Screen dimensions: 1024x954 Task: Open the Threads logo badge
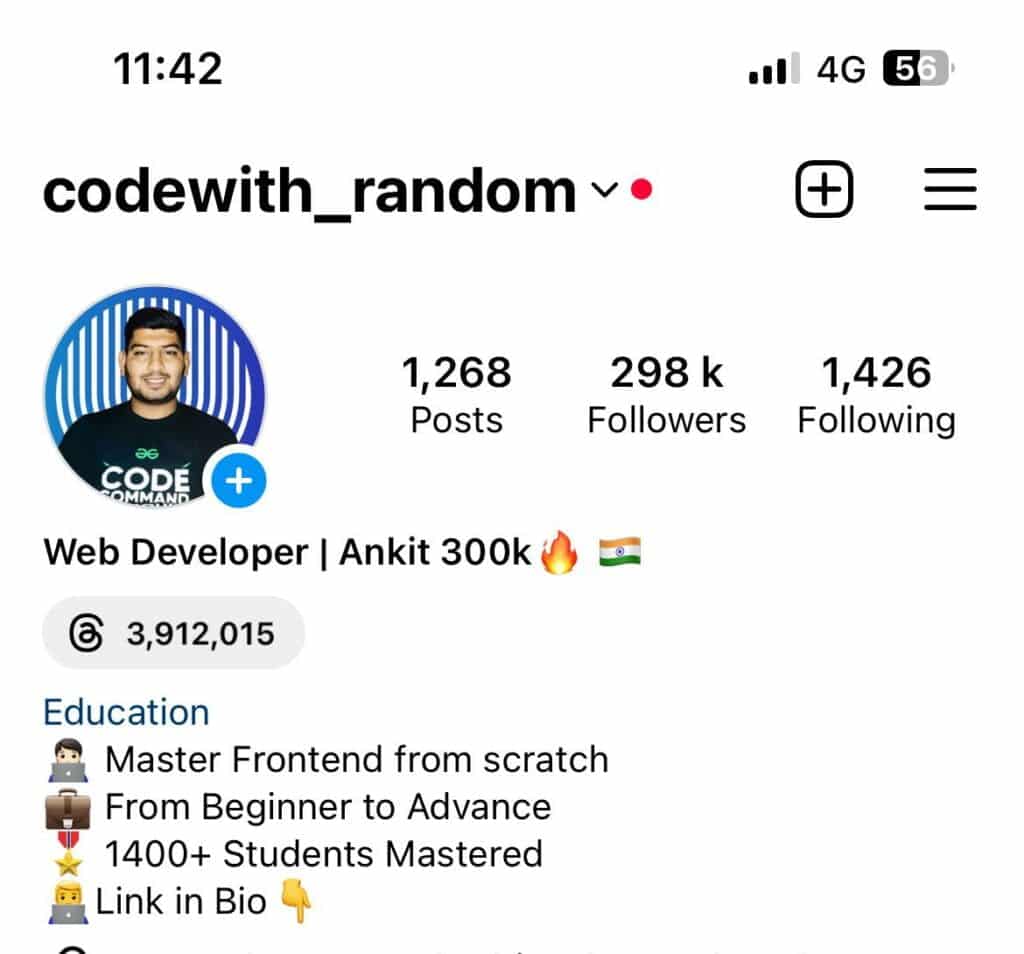(x=86, y=633)
